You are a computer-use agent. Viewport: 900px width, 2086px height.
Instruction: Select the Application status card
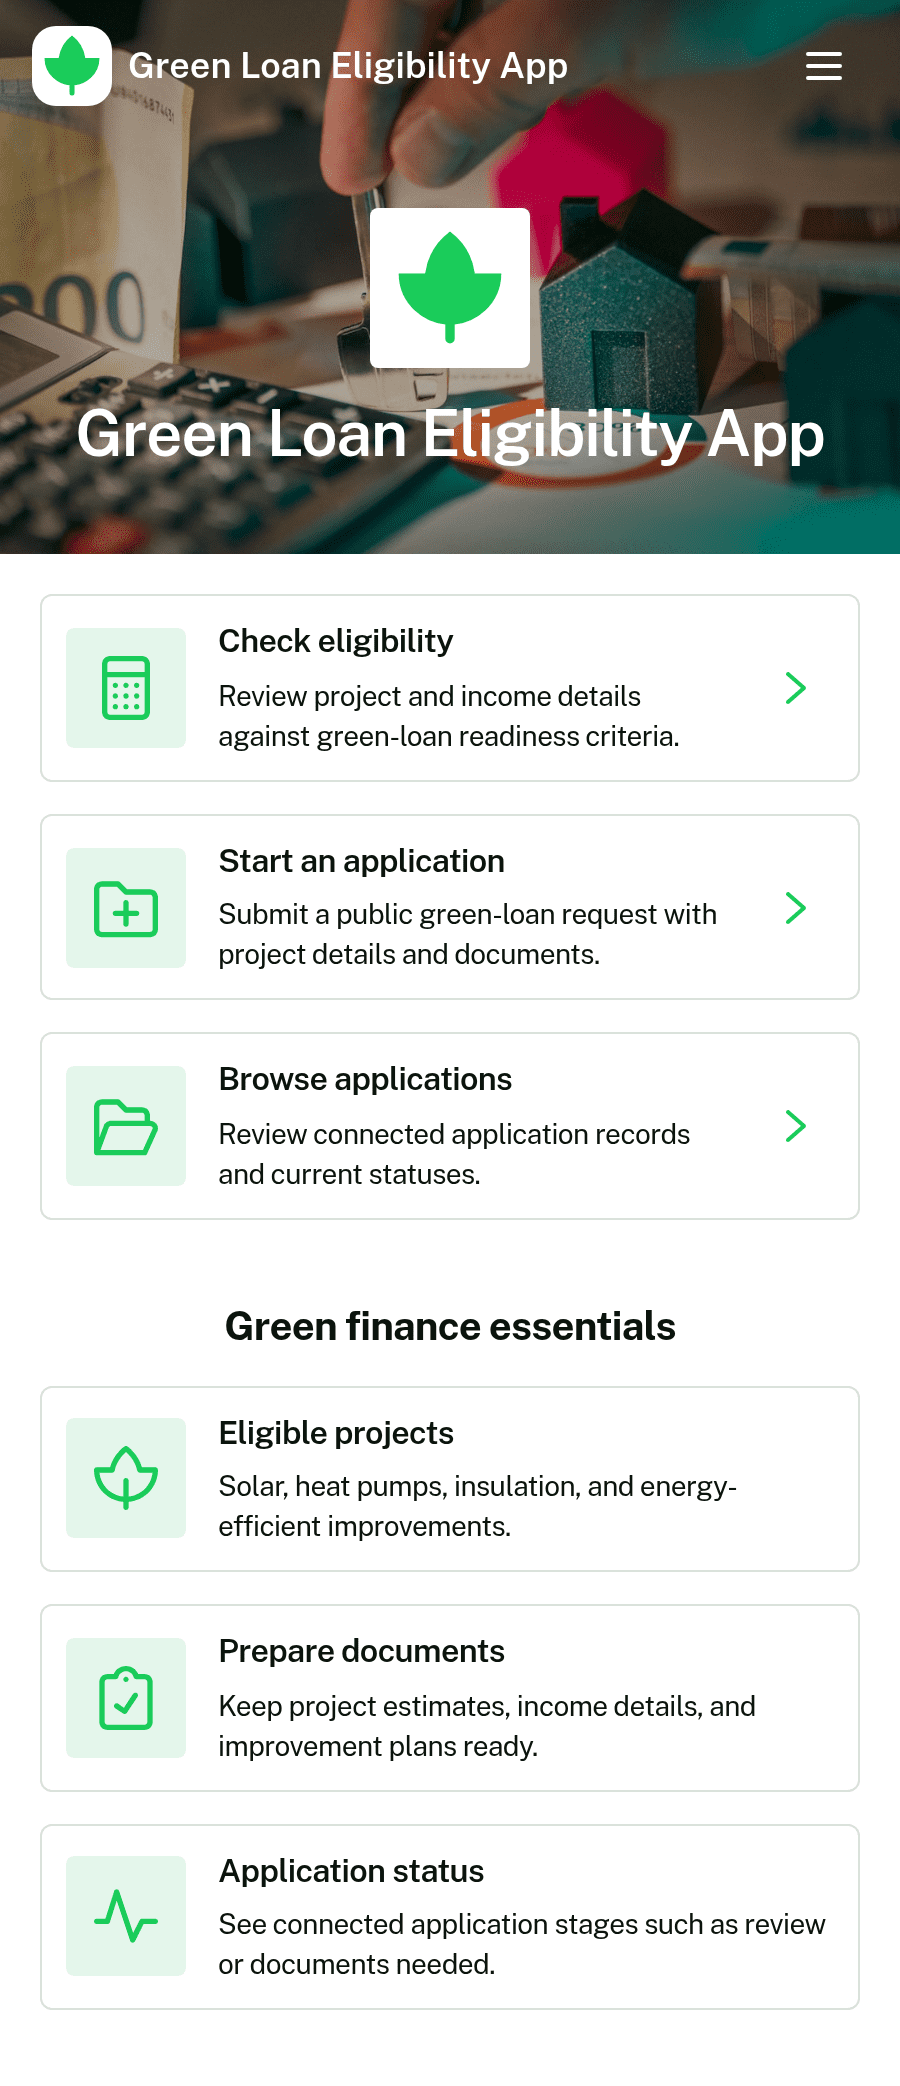(x=450, y=1917)
